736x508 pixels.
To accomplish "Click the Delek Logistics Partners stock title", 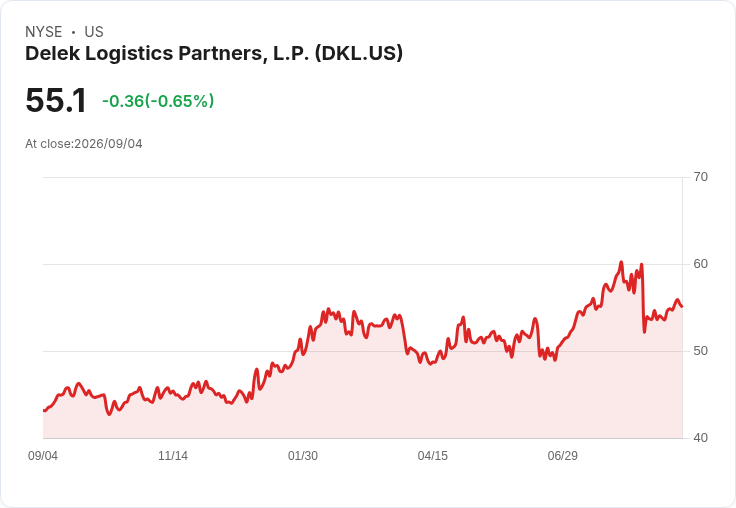I will [x=214, y=54].
